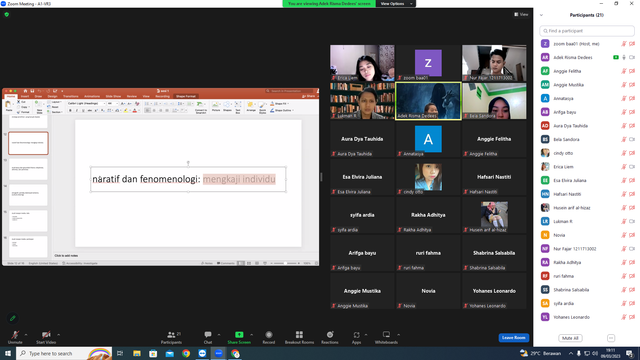Click Find a participant search field
Screen dimensions: 640x360
(x=587, y=31)
